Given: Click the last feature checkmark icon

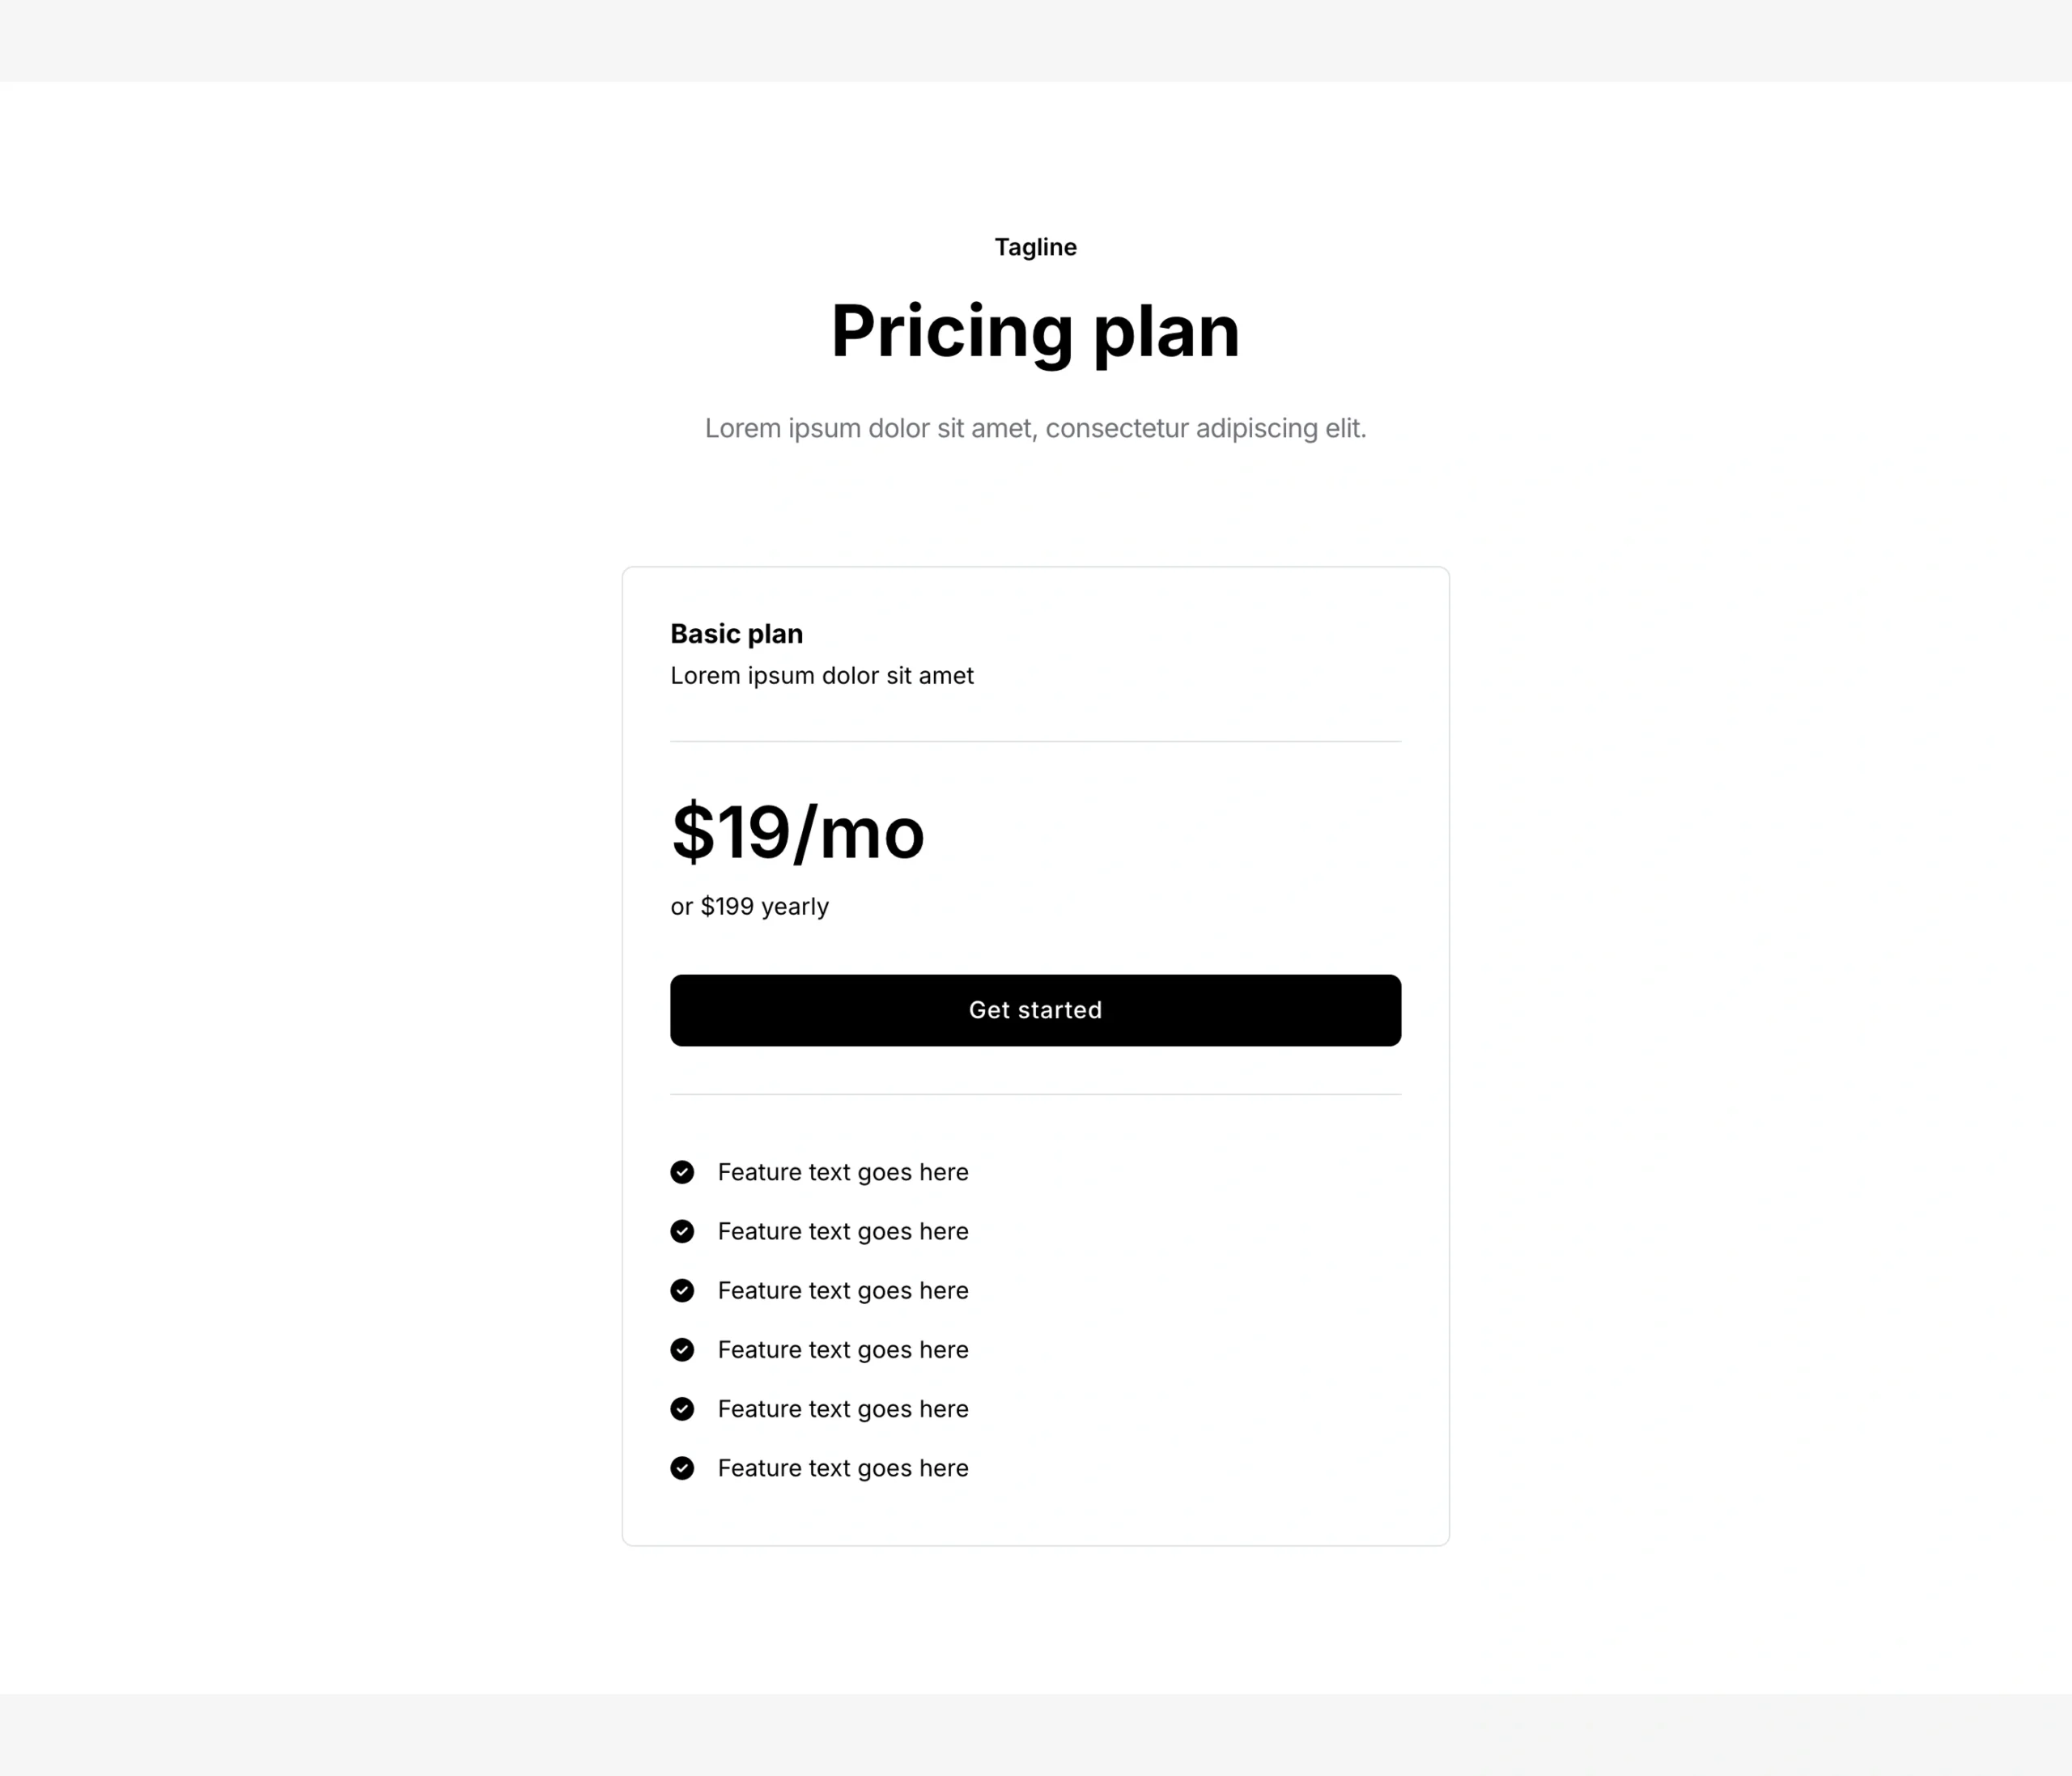Looking at the screenshot, I should (682, 1468).
